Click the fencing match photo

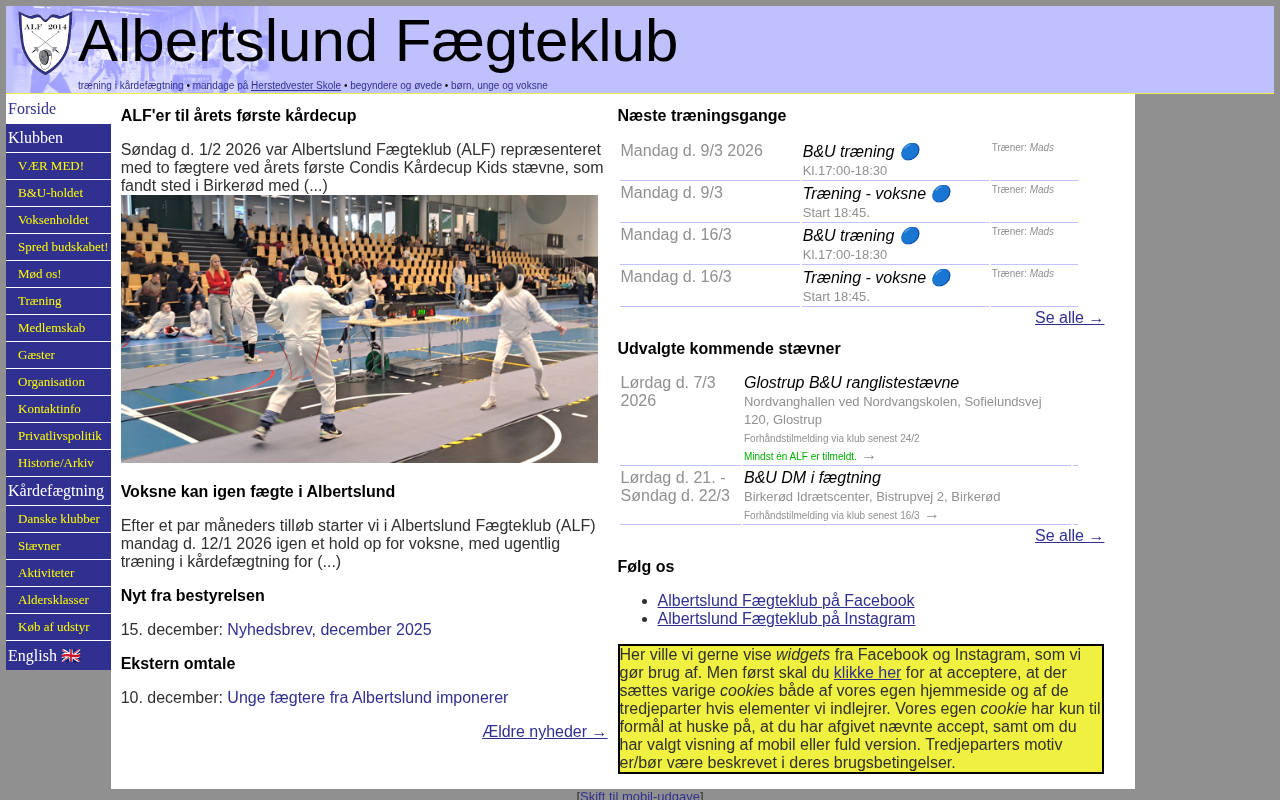click(359, 329)
